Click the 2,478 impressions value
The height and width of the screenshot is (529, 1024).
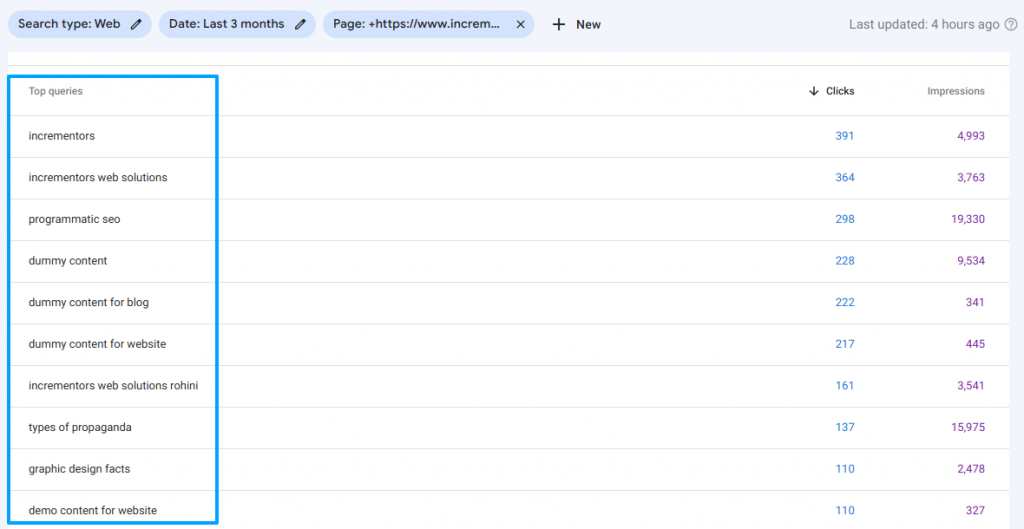[971, 469]
